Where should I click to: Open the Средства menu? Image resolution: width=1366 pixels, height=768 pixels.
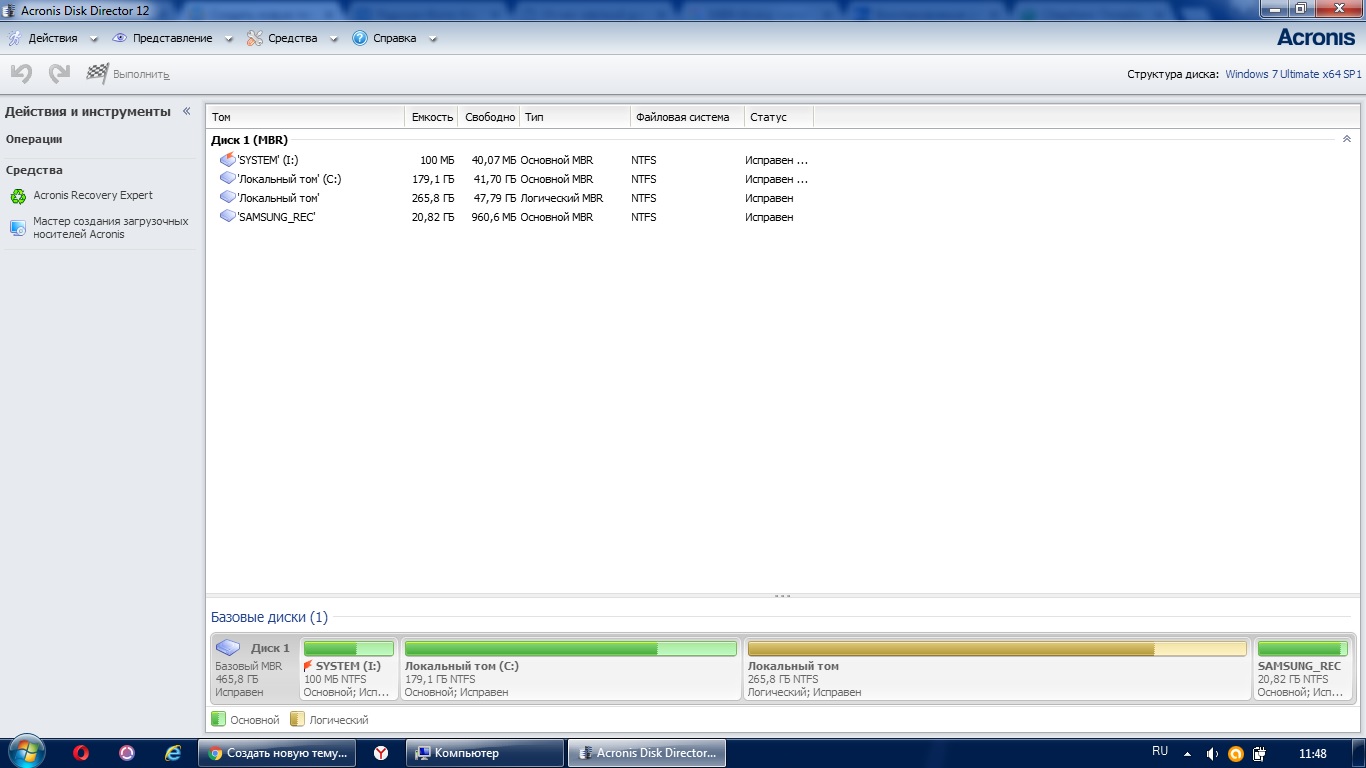(x=292, y=38)
